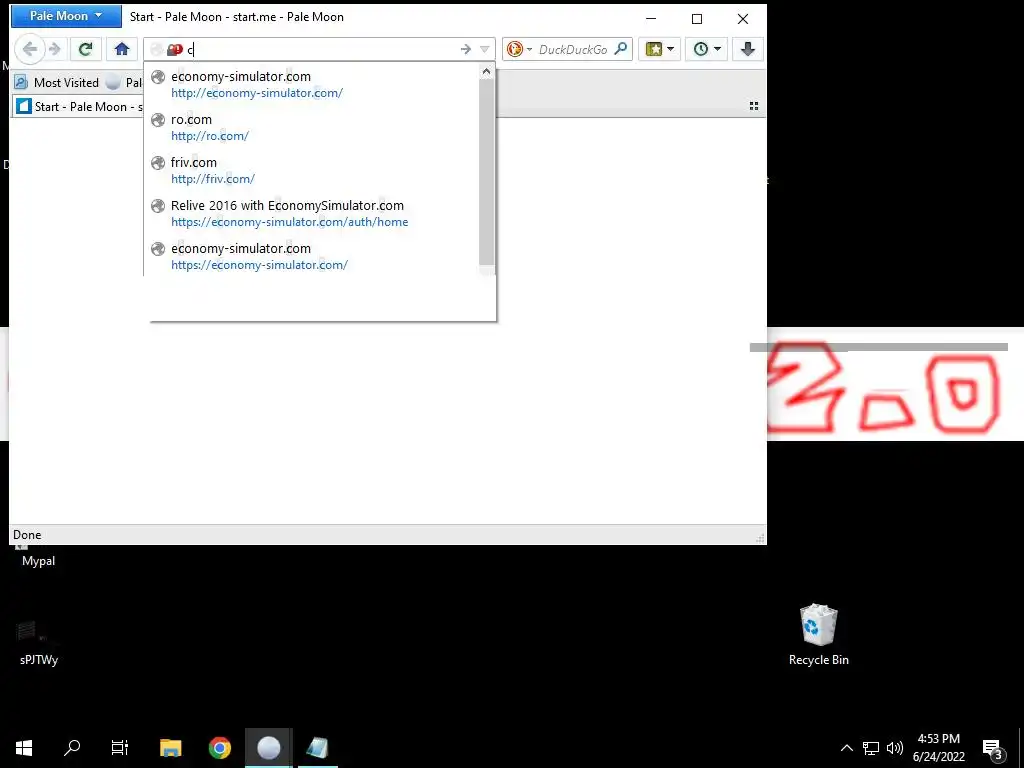Viewport: 1024px width, 768px height.
Task: Click the Done status bar text
Action: coord(27,535)
